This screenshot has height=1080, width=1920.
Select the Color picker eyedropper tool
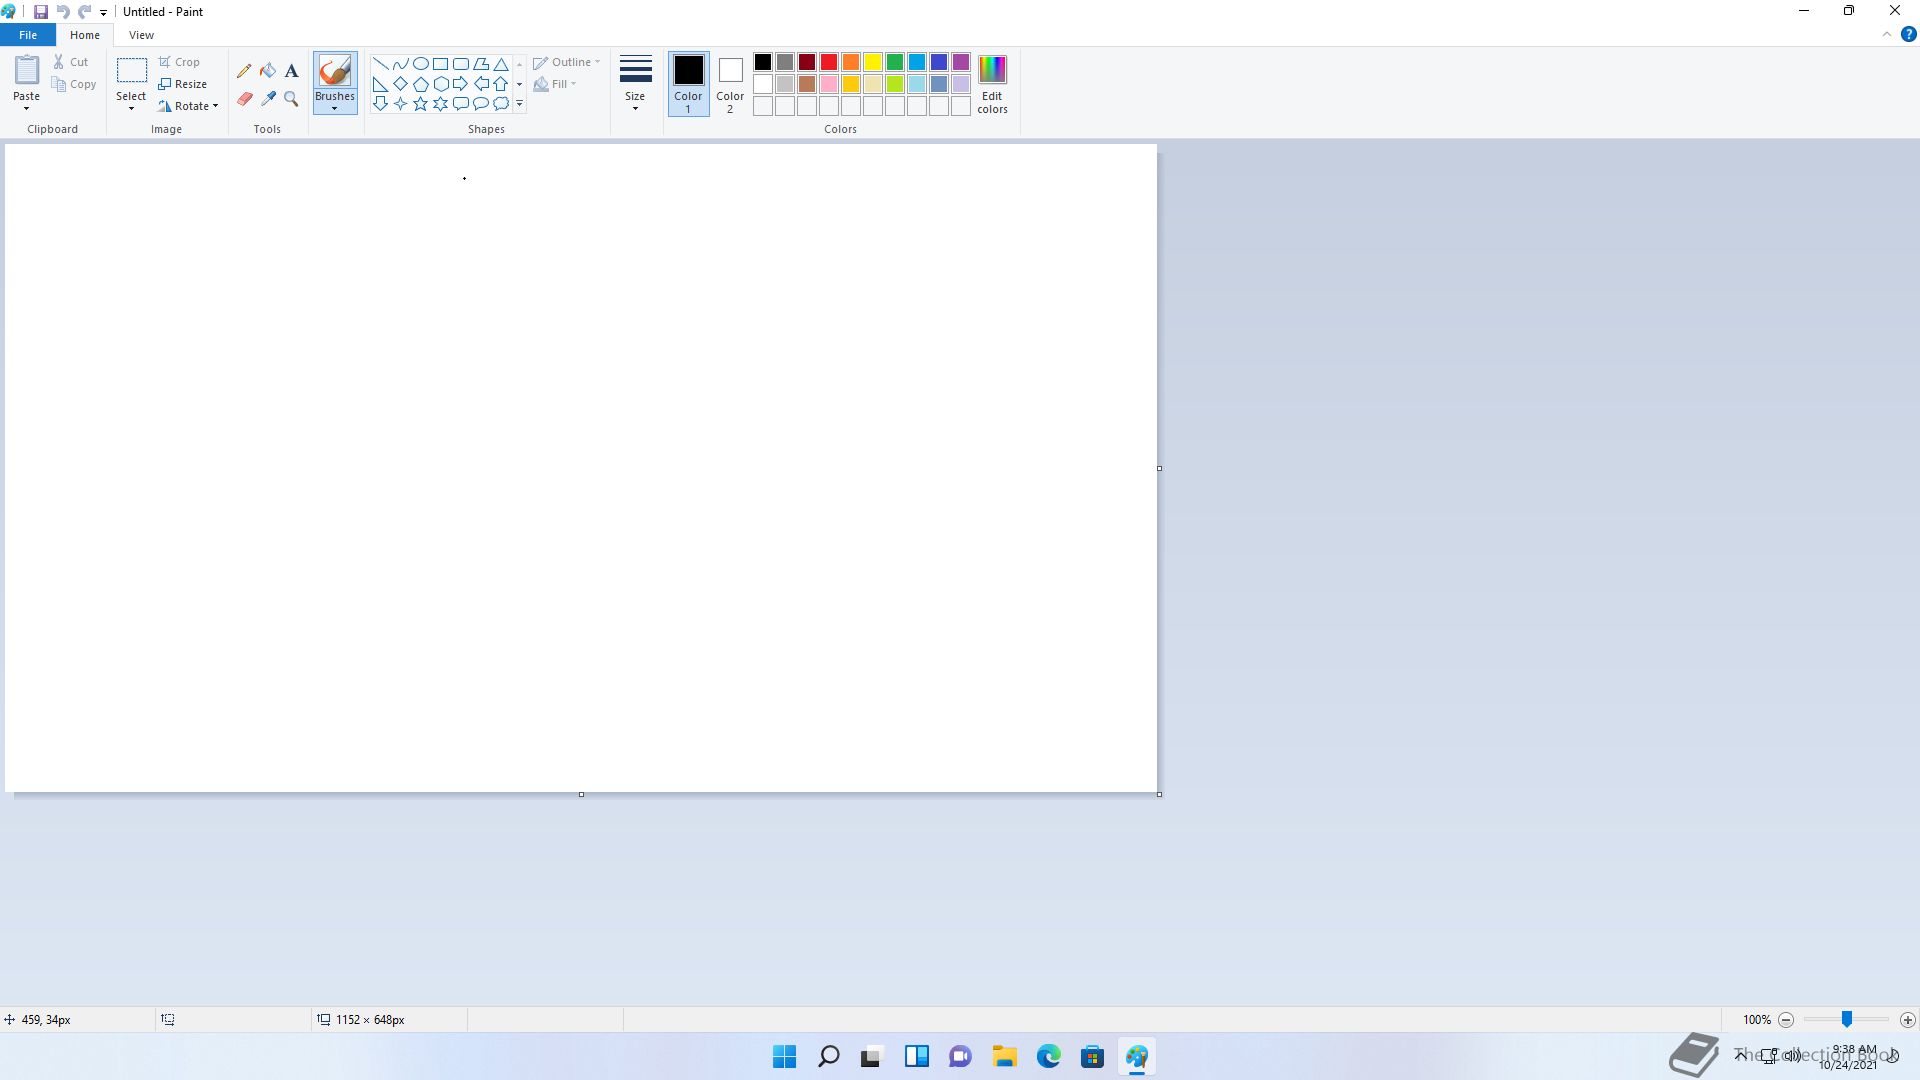pos(268,99)
